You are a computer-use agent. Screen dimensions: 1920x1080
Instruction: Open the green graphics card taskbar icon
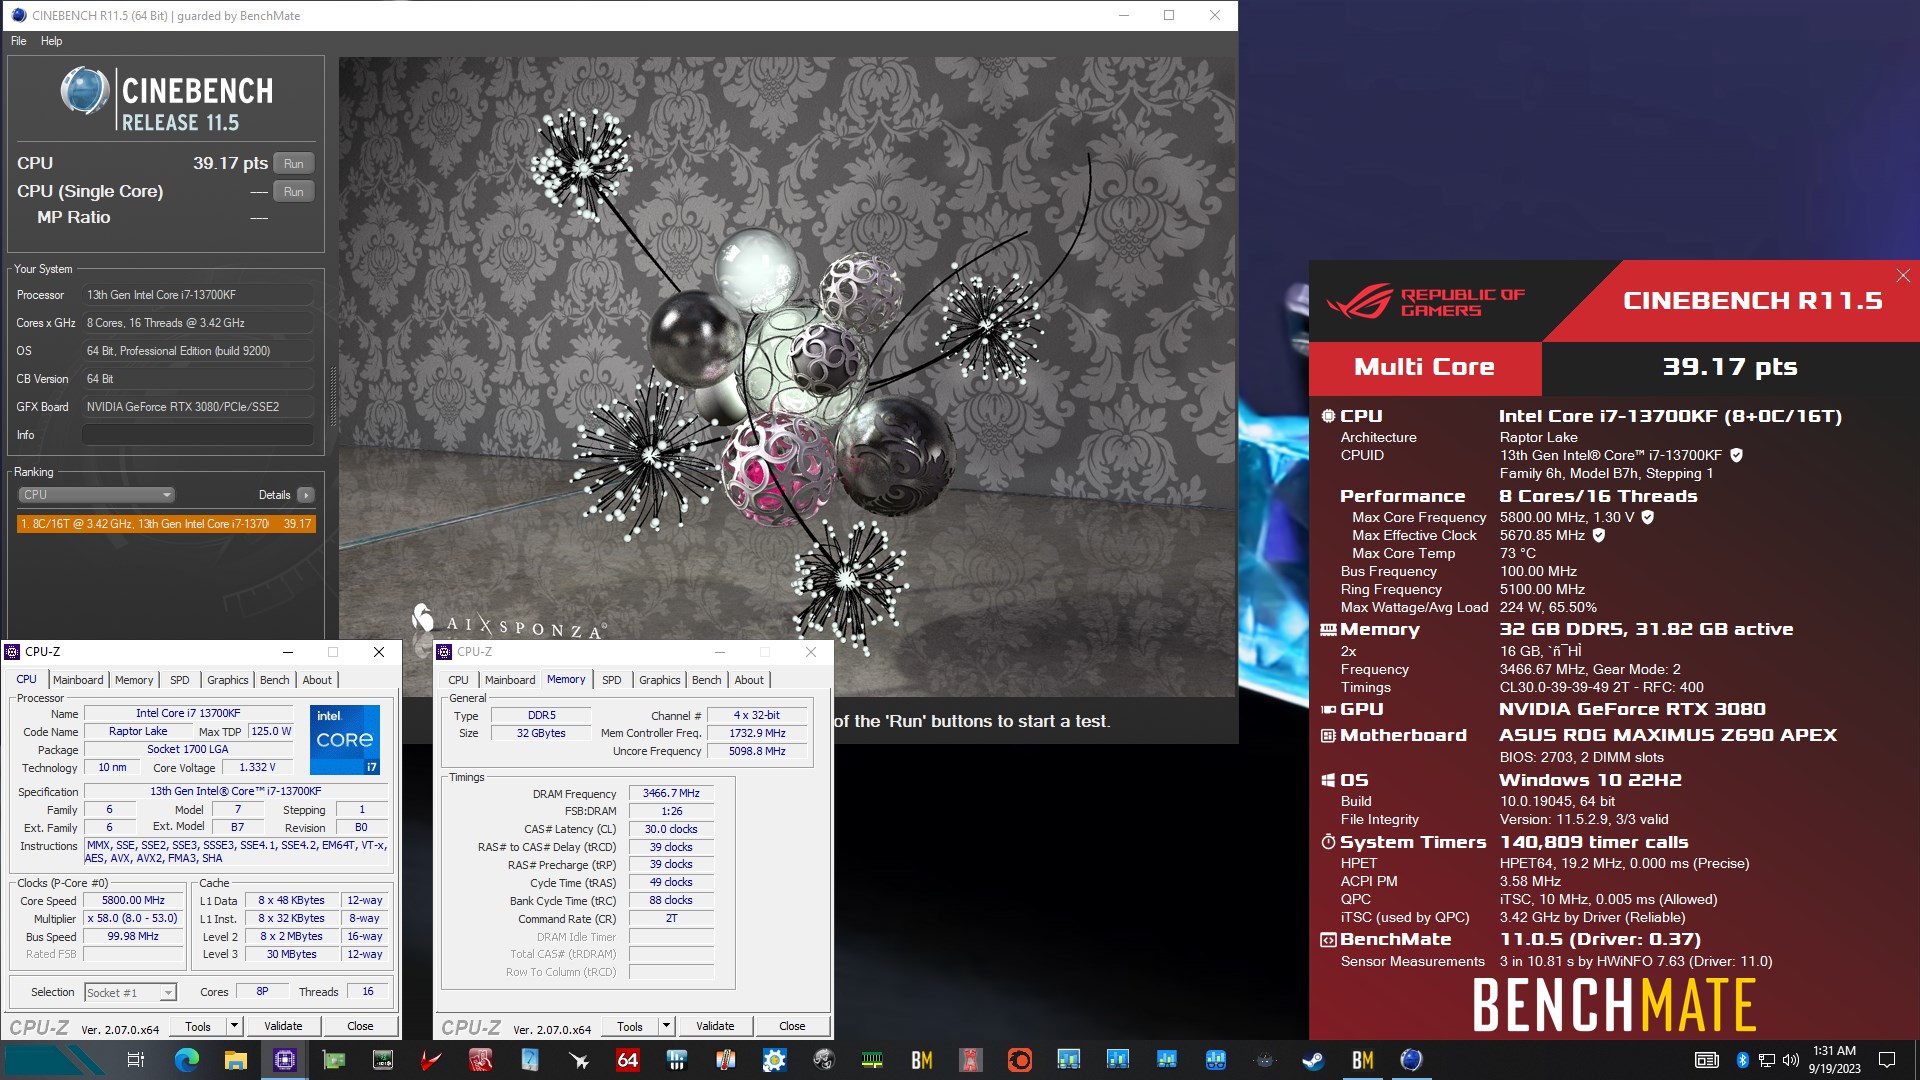334,1060
